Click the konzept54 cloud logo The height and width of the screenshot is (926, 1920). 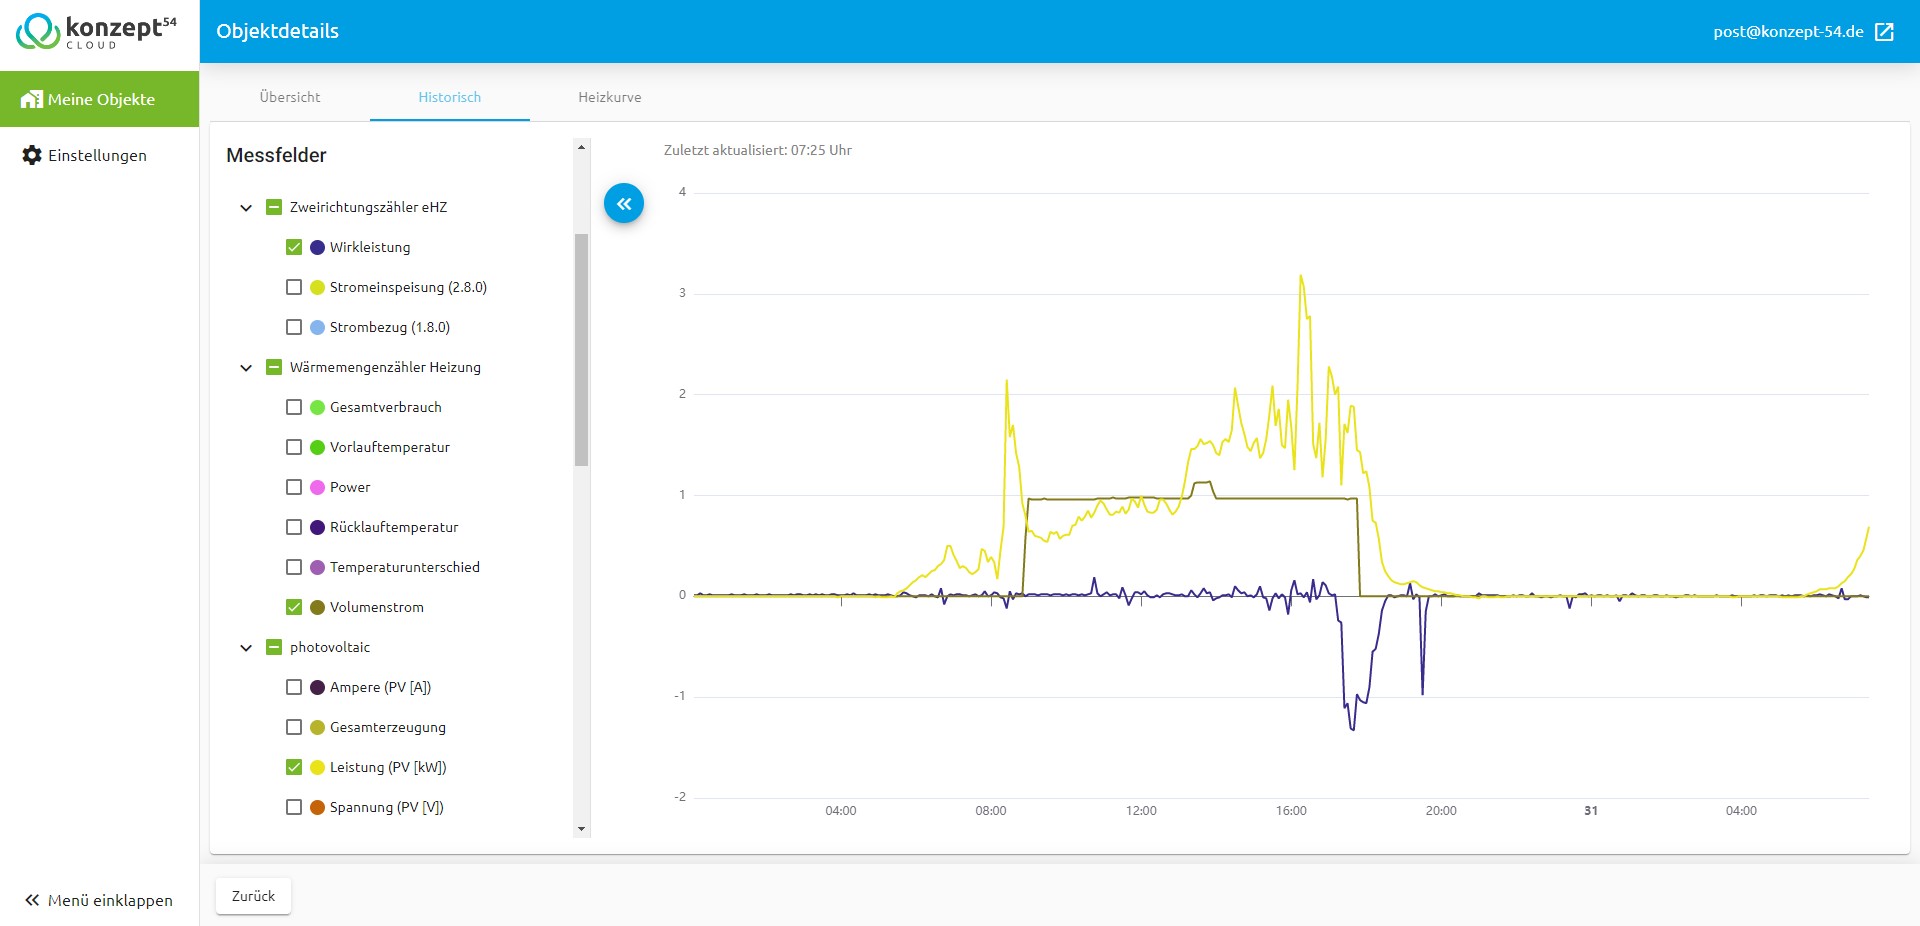tap(97, 31)
